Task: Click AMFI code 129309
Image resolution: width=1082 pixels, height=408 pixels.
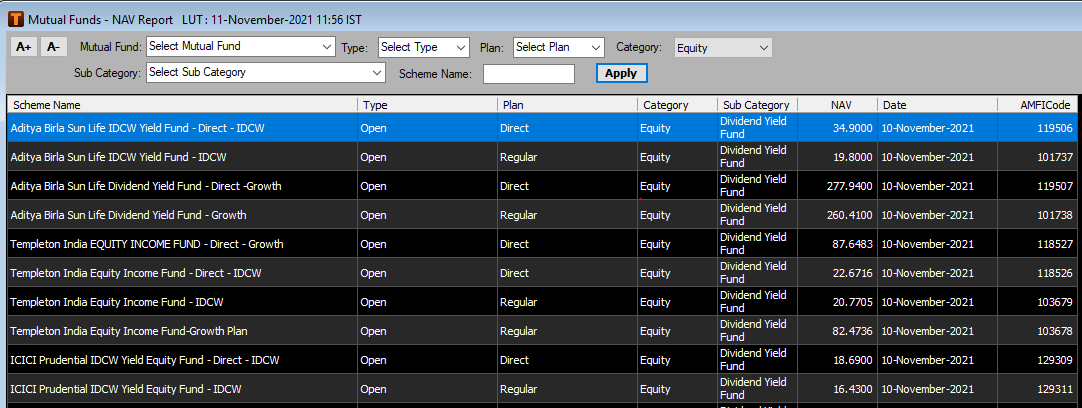Action: pos(1054,360)
